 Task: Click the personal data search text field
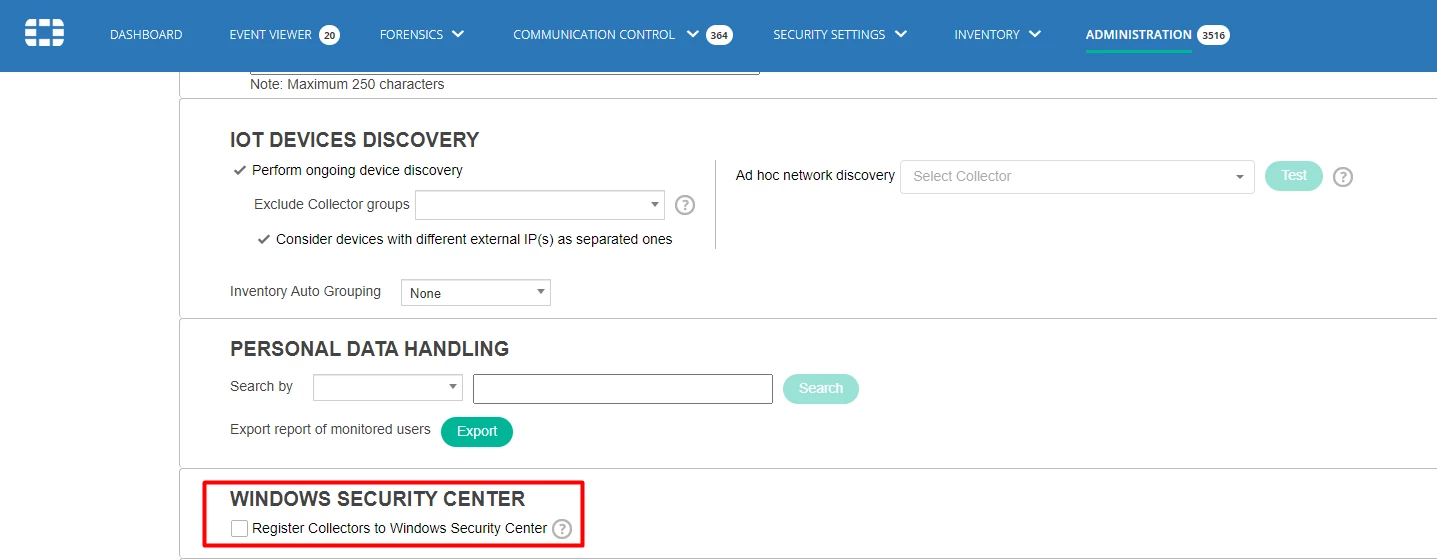point(623,389)
